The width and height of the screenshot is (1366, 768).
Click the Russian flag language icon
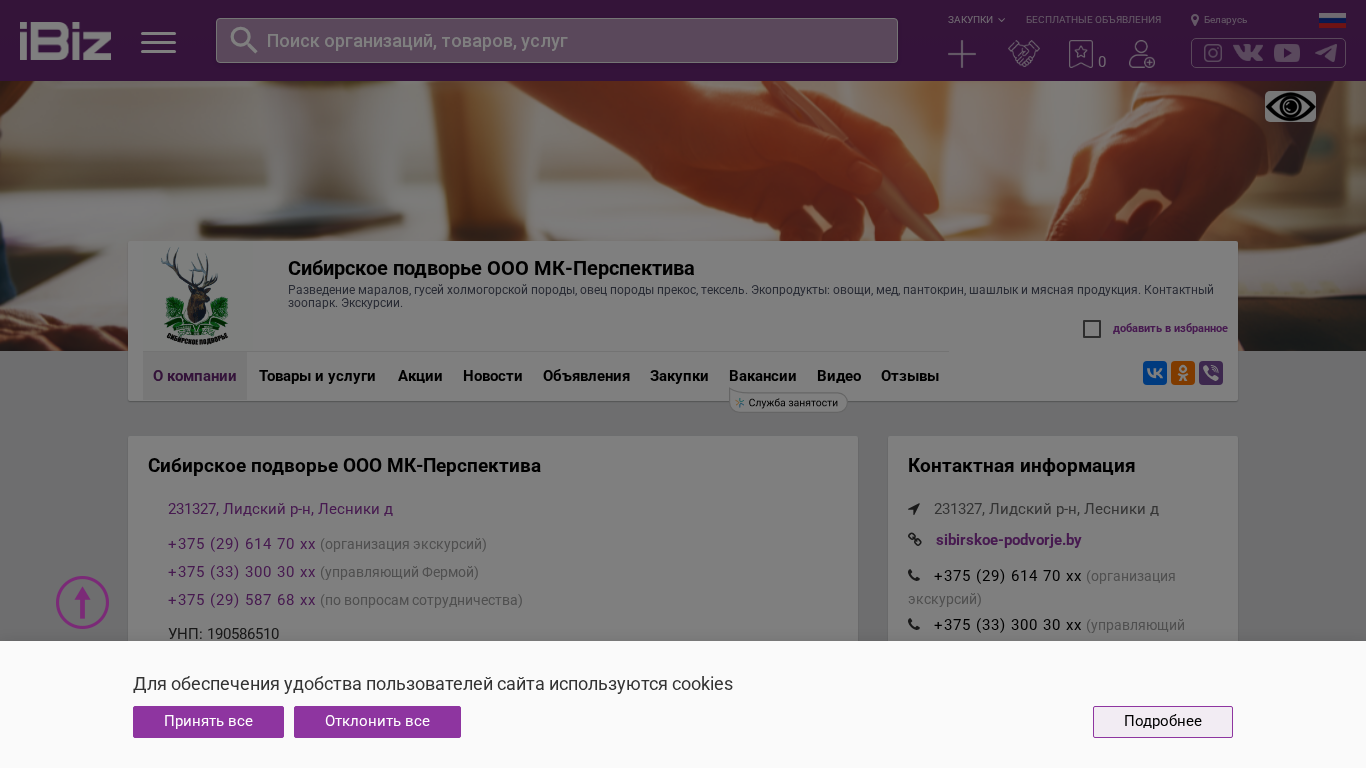click(x=1332, y=20)
